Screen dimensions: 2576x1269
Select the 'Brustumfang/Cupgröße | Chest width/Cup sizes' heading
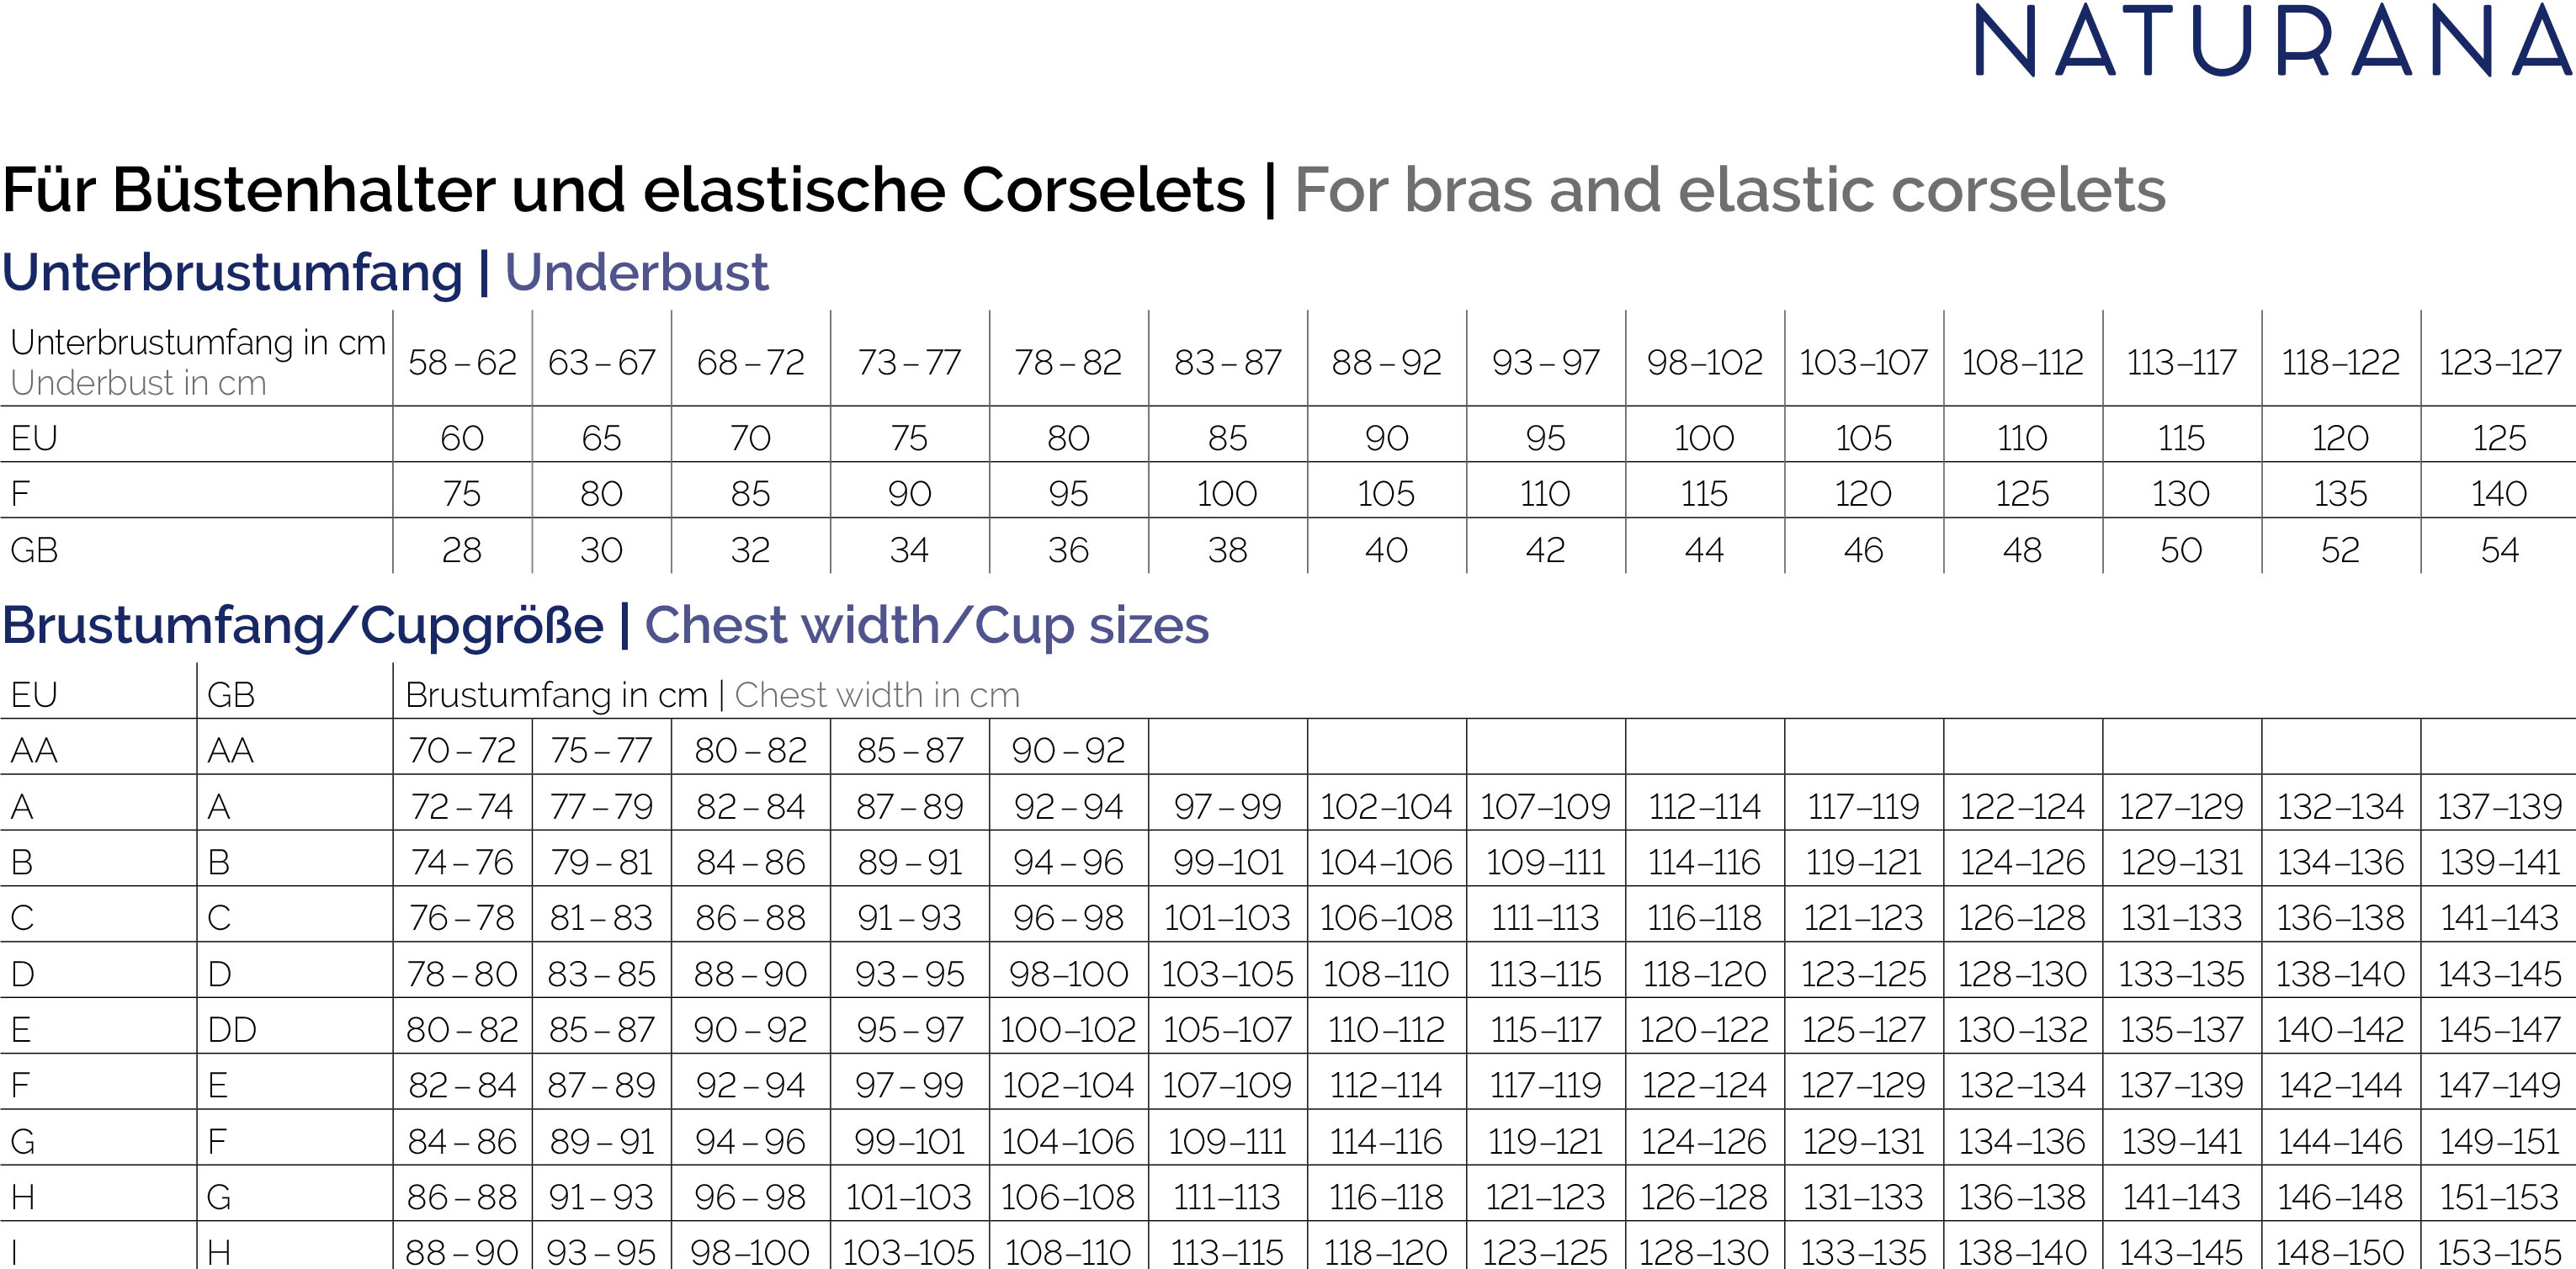pos(605,625)
